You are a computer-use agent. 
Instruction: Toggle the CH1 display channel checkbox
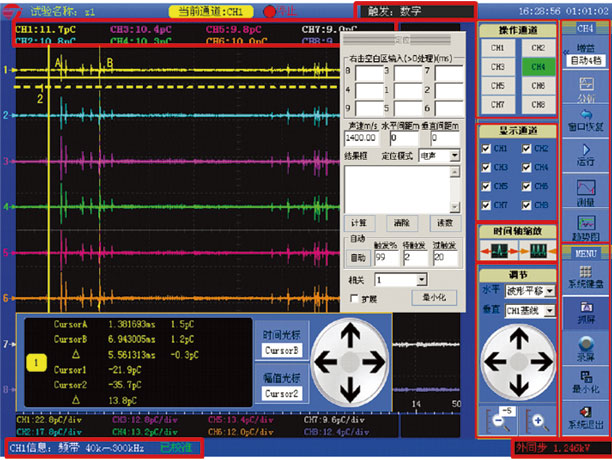click(x=487, y=149)
